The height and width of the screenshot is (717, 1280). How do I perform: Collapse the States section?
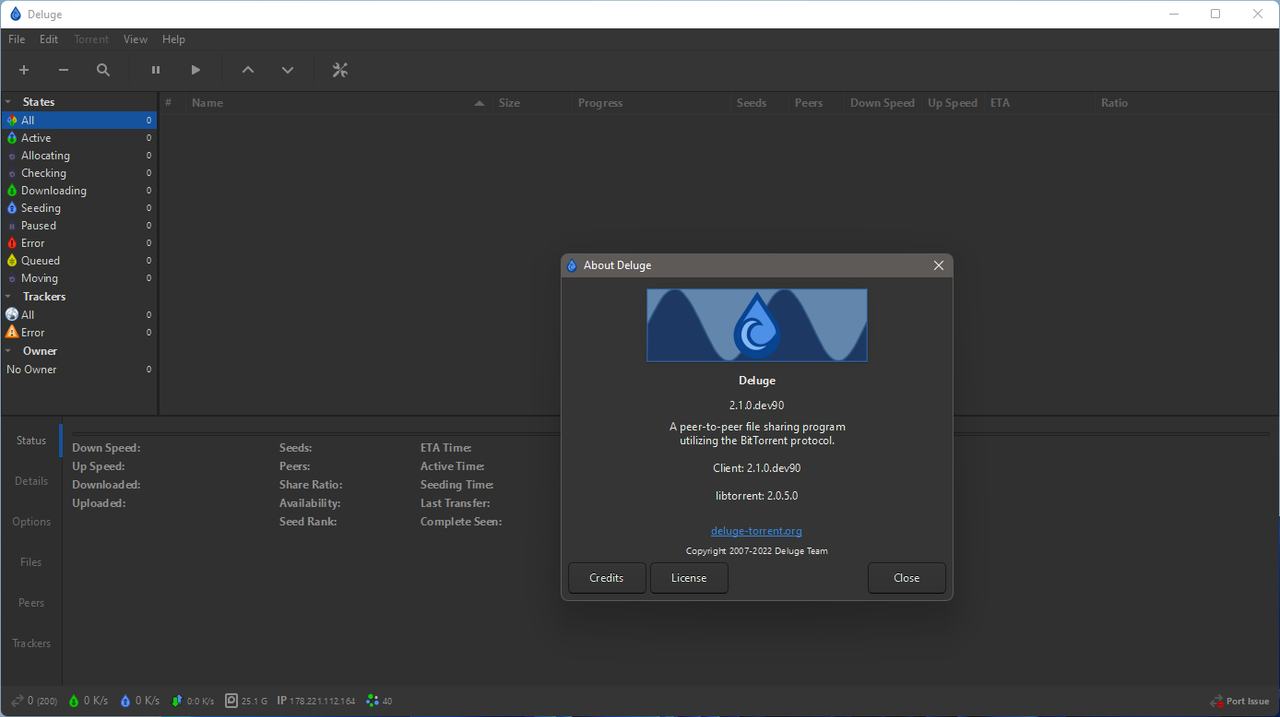point(8,102)
